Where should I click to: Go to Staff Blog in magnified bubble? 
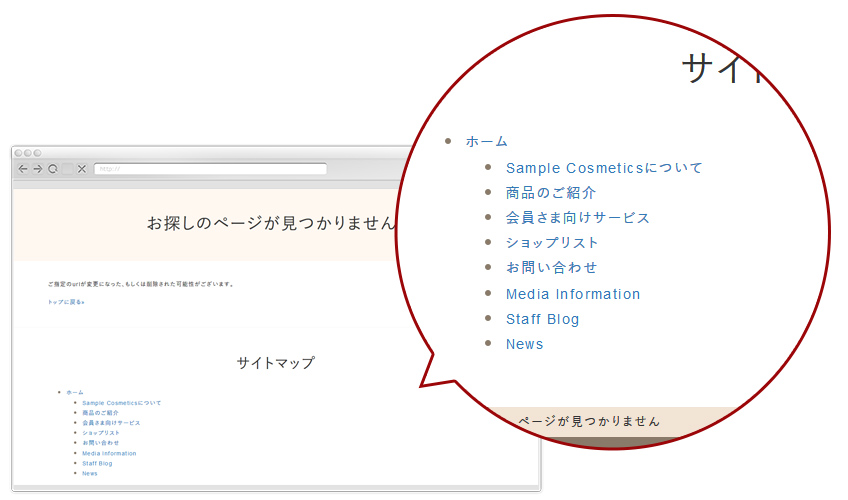[542, 319]
